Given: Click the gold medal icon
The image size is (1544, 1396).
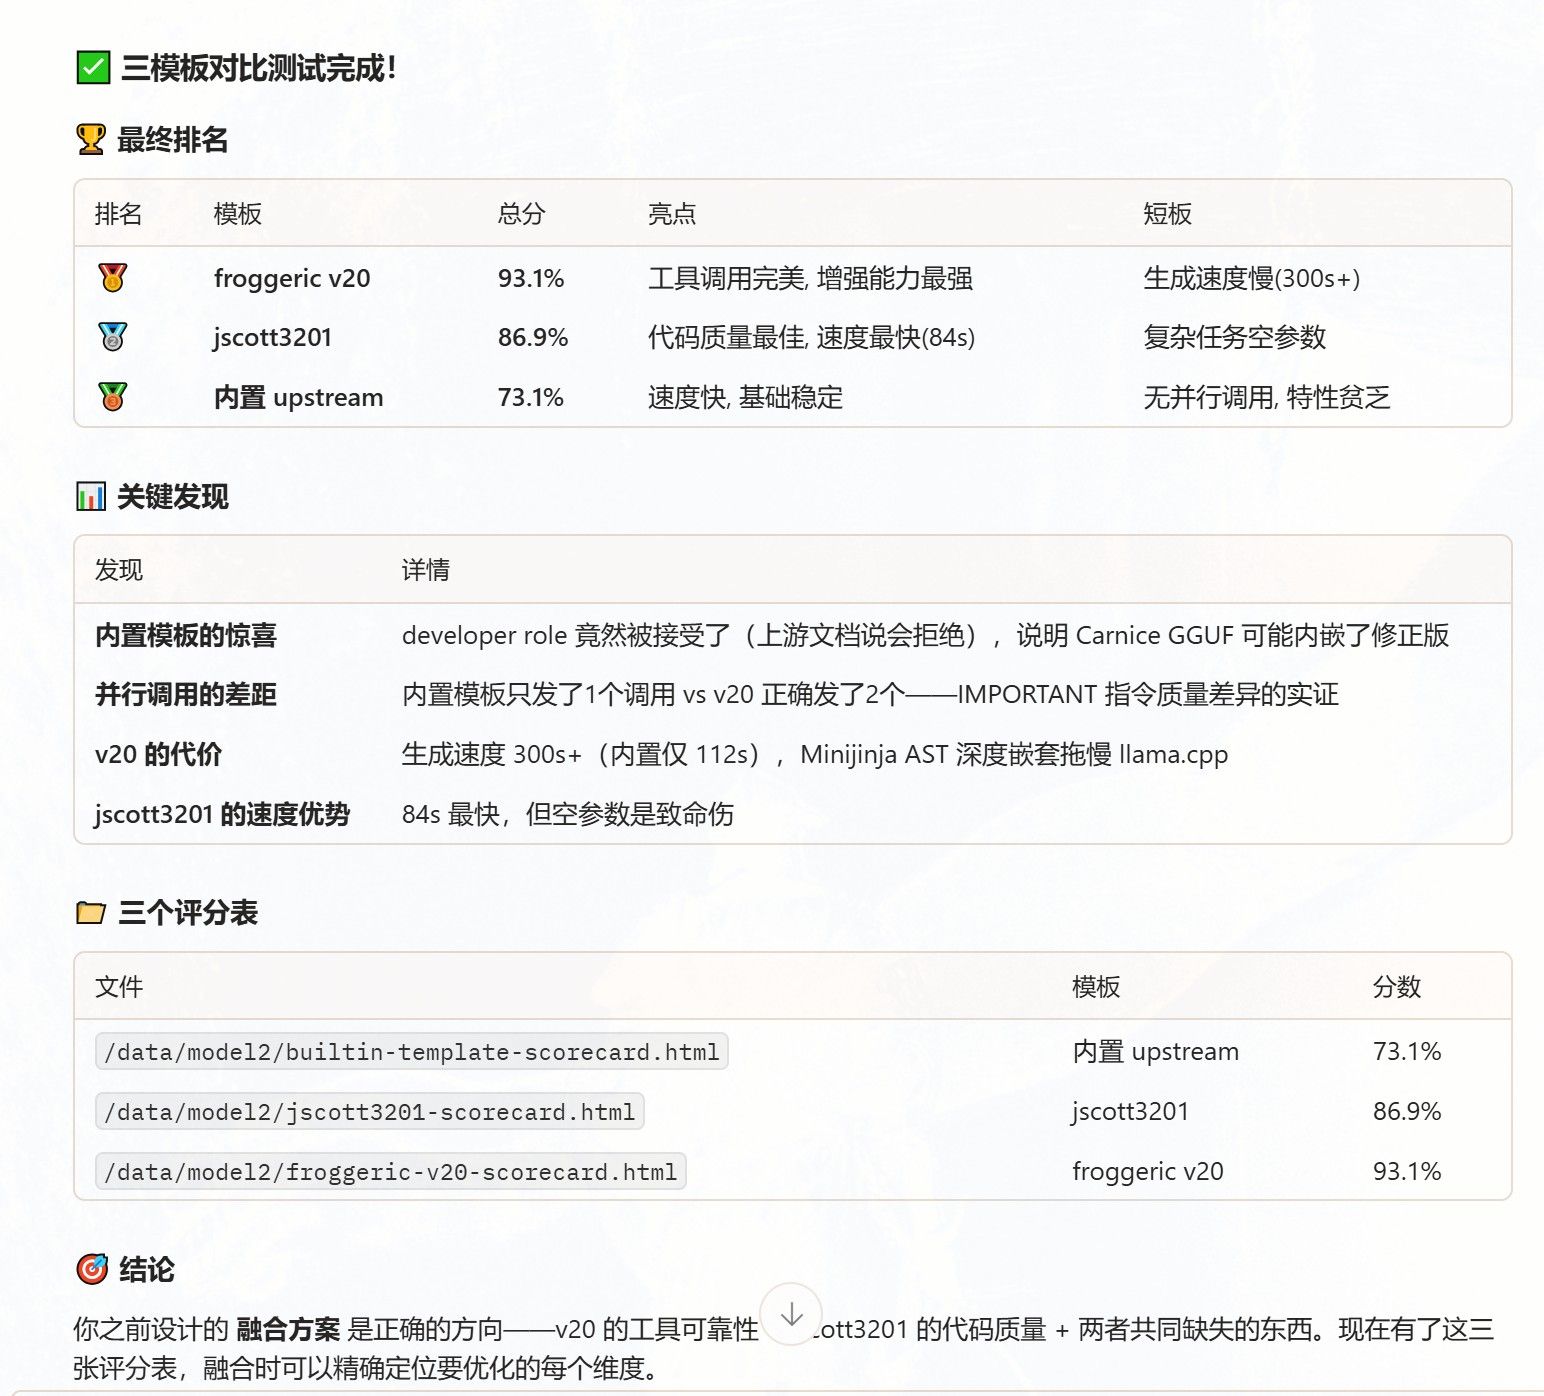Looking at the screenshot, I should tap(113, 277).
